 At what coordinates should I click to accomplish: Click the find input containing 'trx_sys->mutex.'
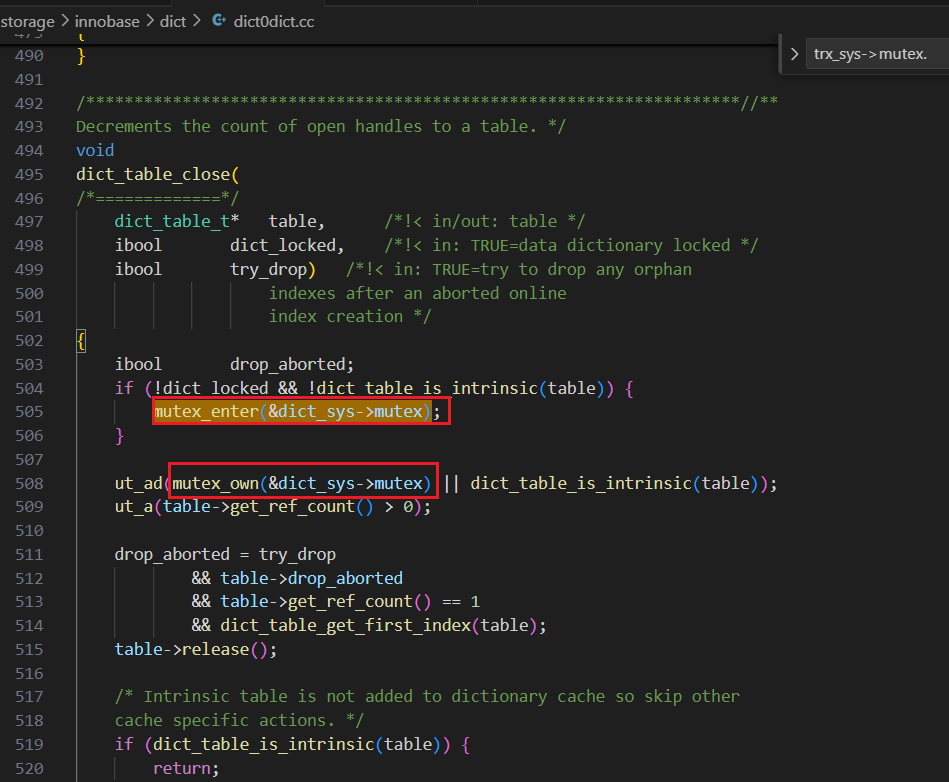pyautogui.click(x=878, y=54)
